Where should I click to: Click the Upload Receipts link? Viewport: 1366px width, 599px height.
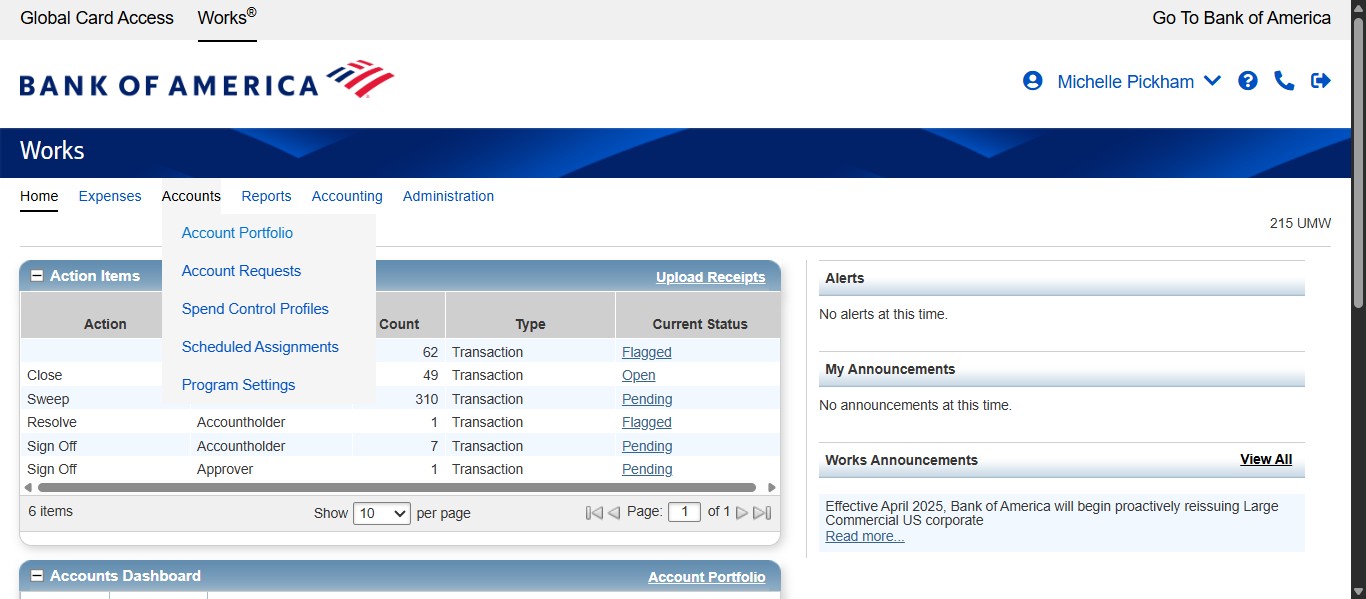click(710, 277)
